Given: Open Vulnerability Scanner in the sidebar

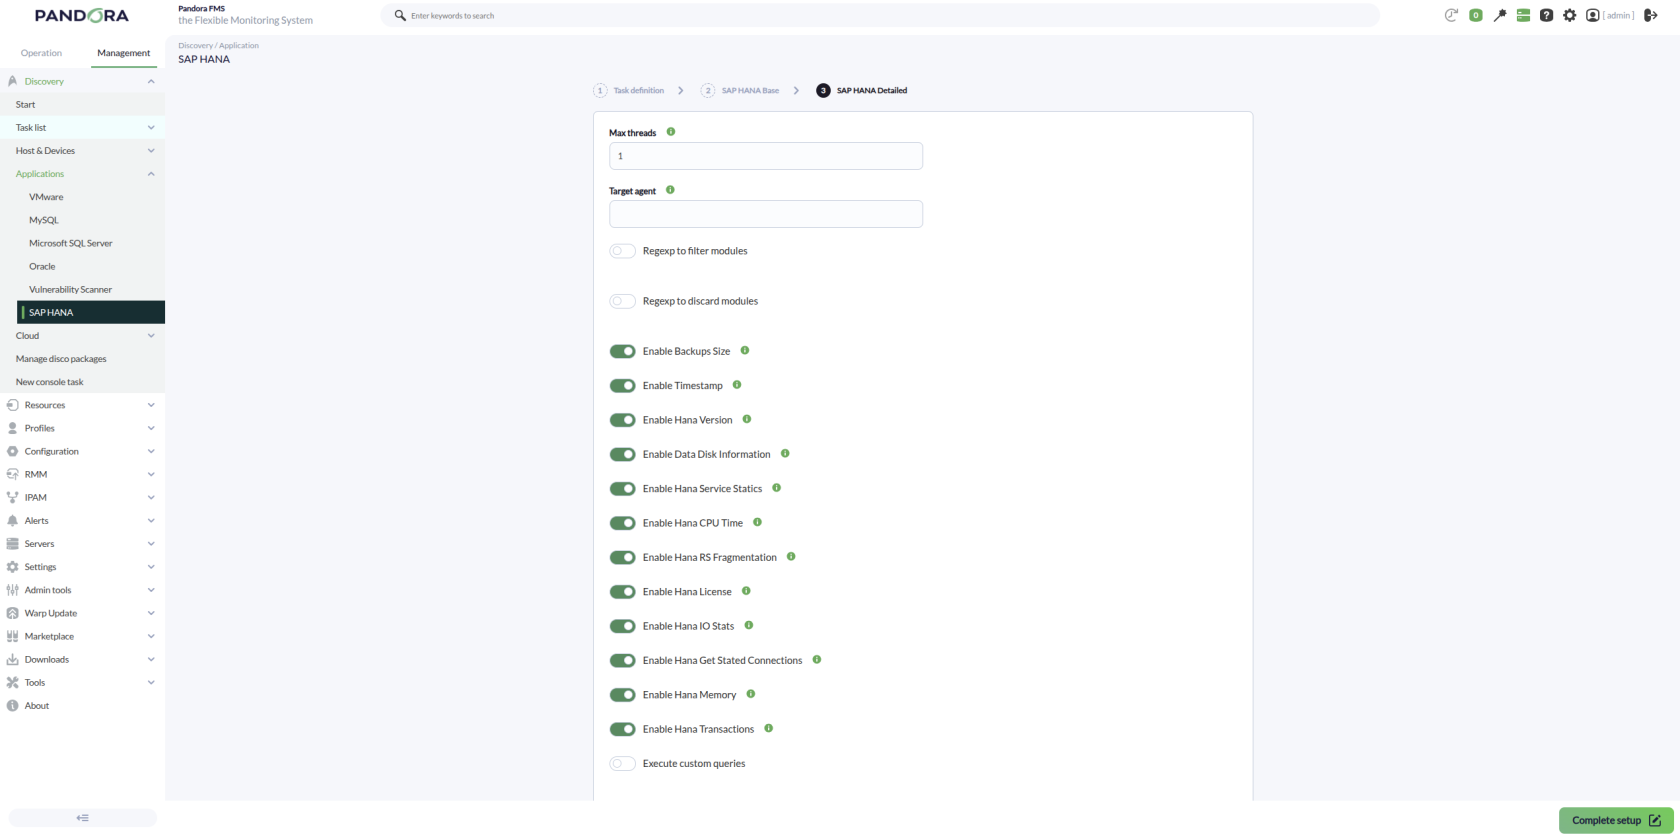Looking at the screenshot, I should [x=70, y=290].
